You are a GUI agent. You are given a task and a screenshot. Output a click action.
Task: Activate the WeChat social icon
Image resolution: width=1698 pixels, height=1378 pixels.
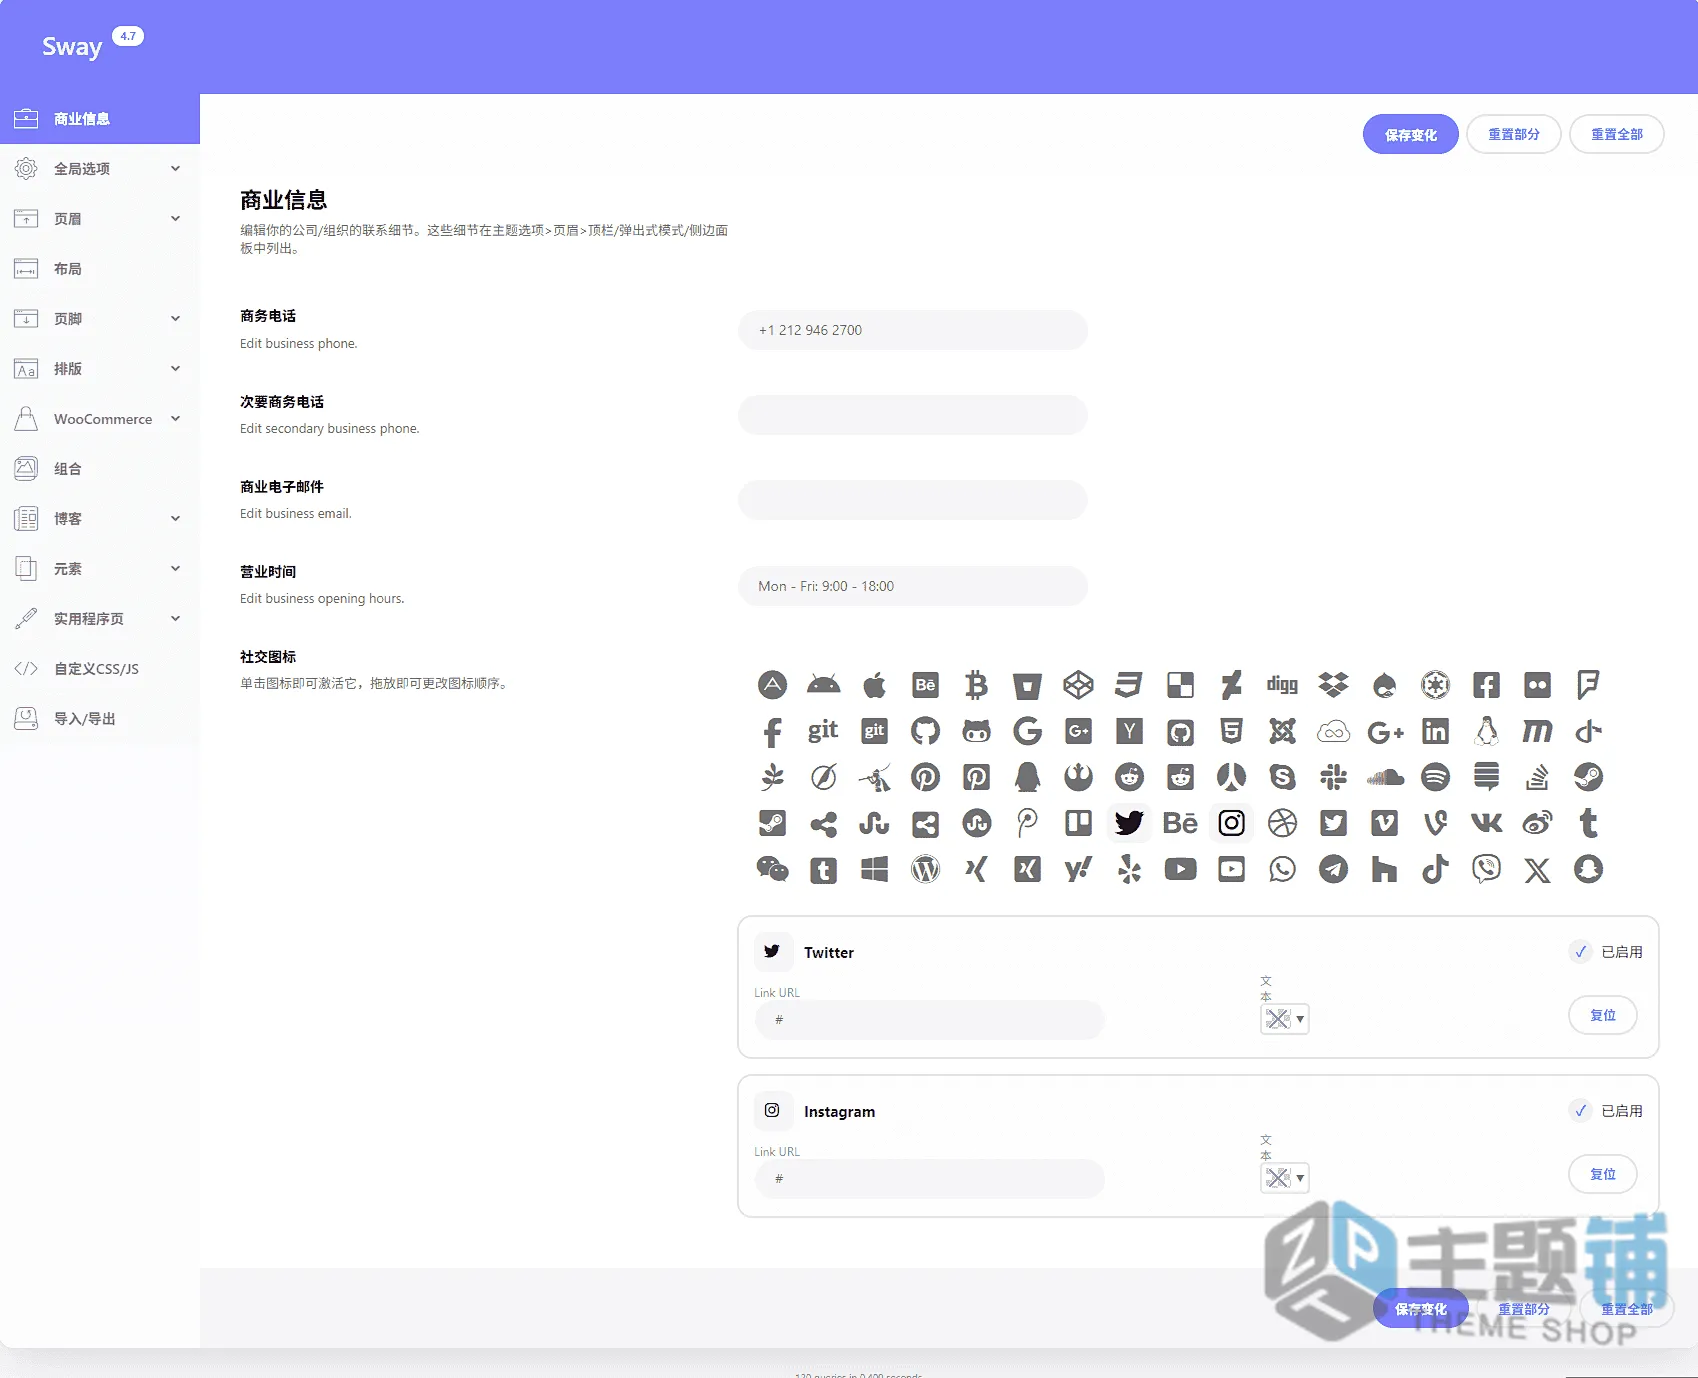coord(772,869)
